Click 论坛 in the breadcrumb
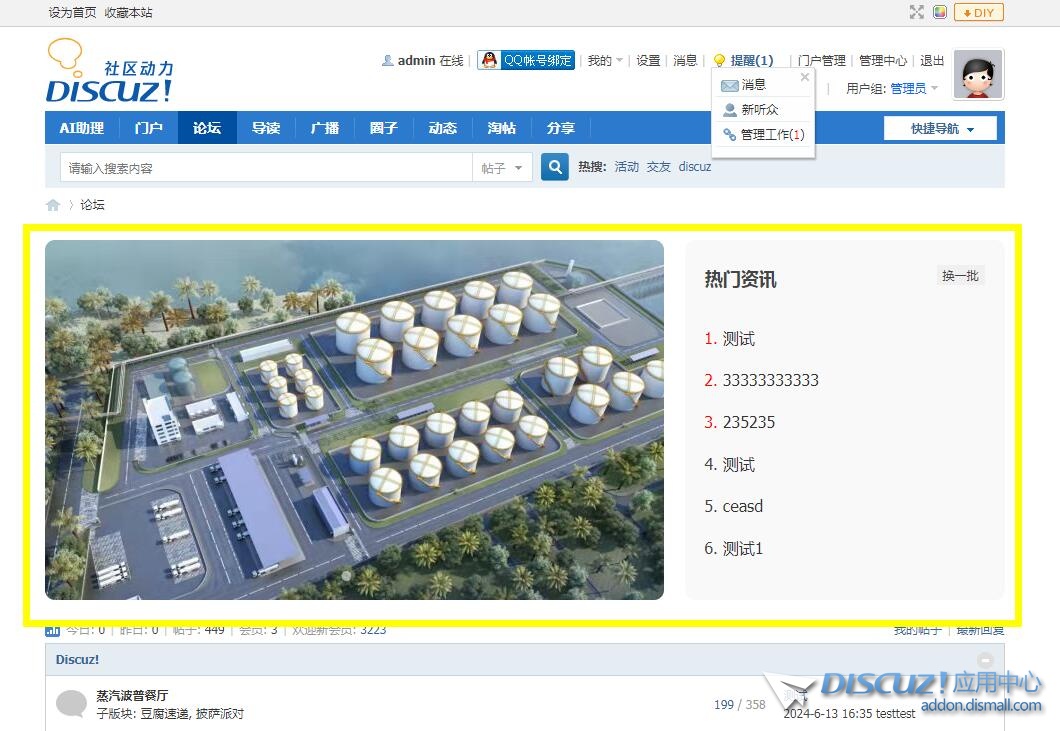Screen dimensions: 1060x731 93,205
